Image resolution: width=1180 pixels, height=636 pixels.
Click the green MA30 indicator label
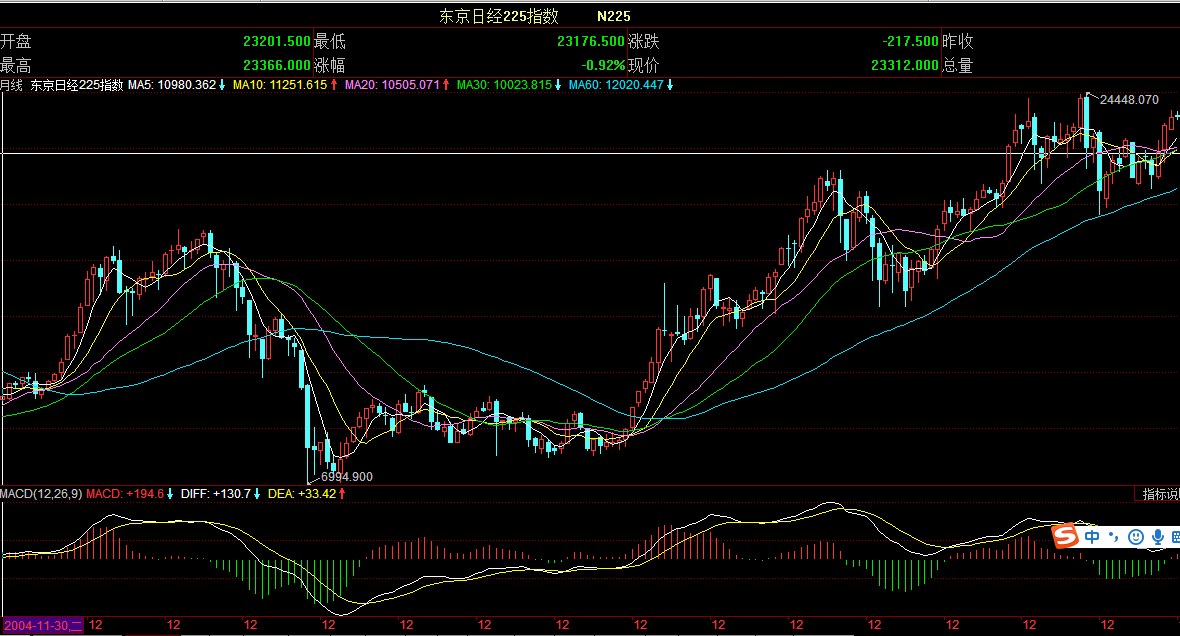504,85
